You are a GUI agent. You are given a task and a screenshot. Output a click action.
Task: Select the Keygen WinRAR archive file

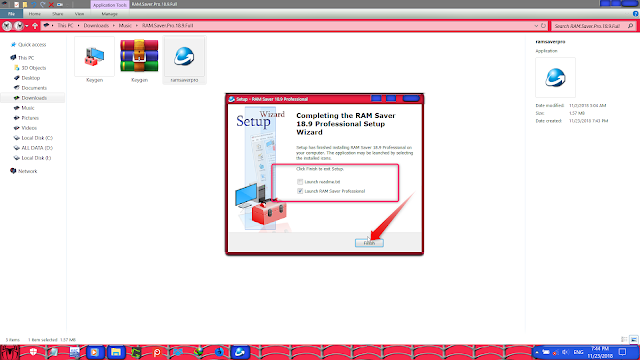point(139,60)
